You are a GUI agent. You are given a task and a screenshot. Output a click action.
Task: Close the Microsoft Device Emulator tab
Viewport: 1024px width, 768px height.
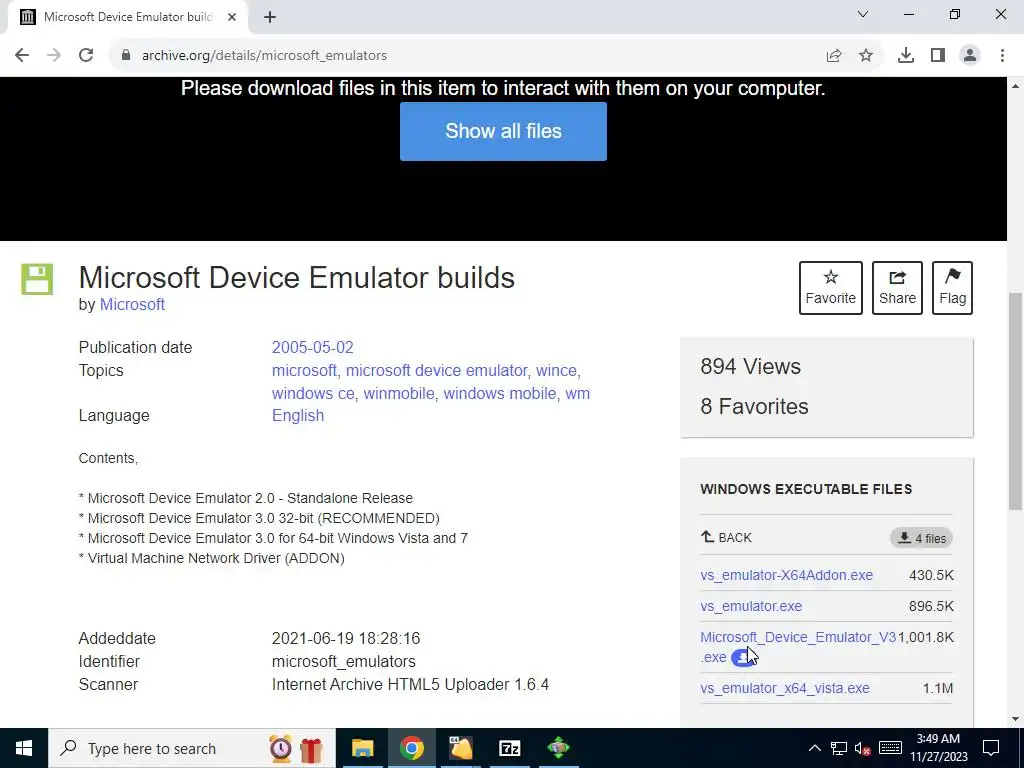(x=232, y=17)
